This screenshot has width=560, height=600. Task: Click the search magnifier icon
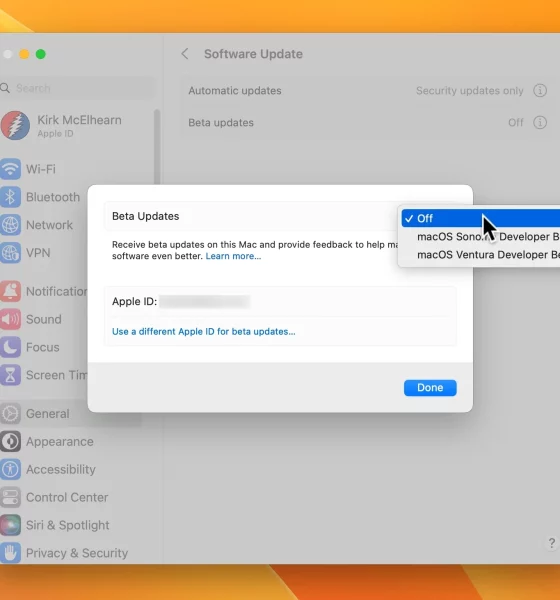[5, 88]
